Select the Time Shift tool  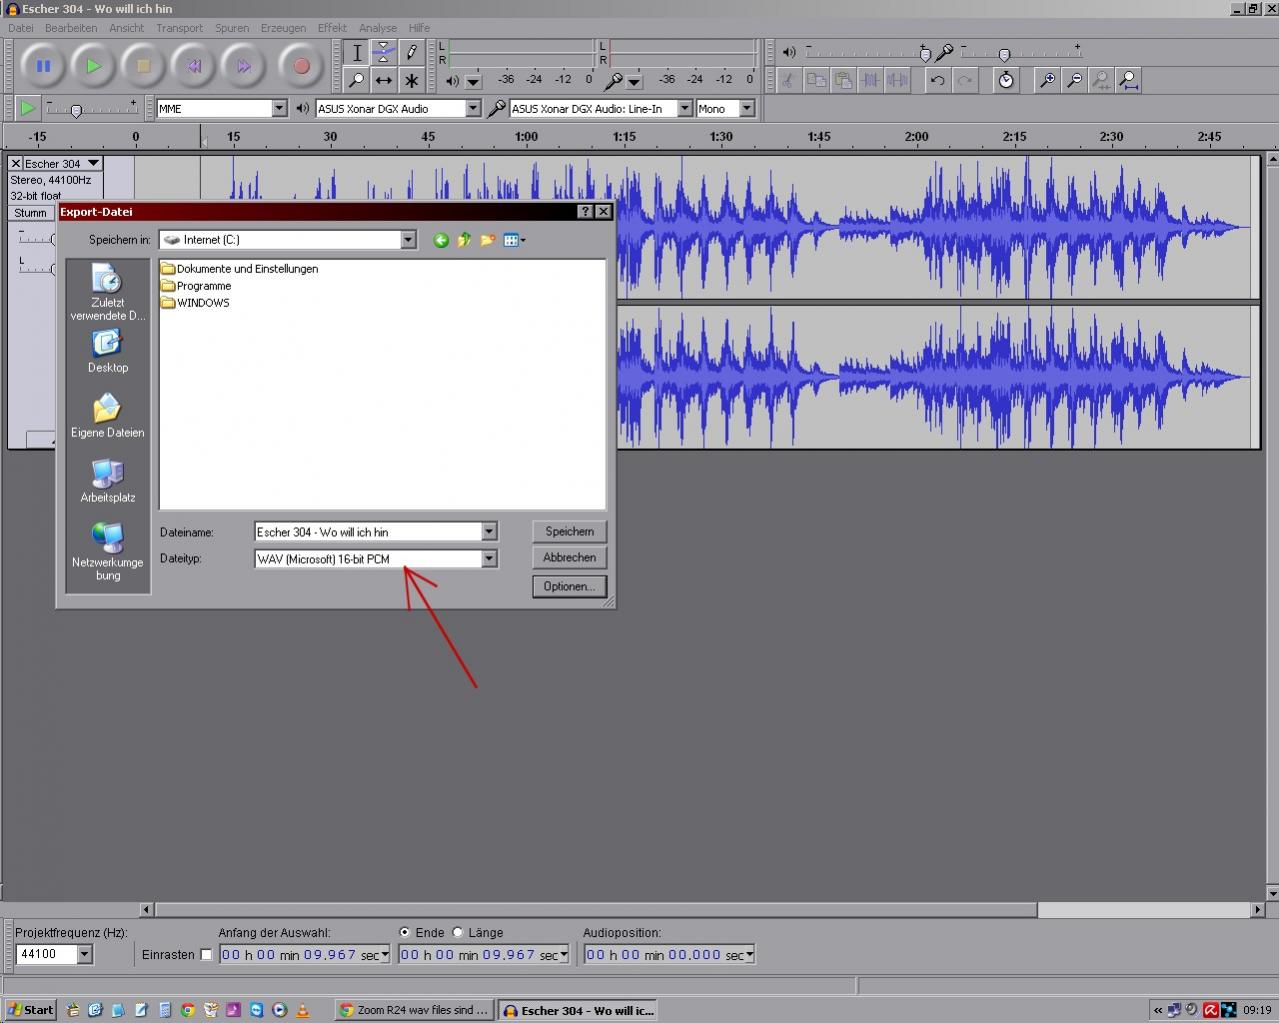[x=383, y=81]
